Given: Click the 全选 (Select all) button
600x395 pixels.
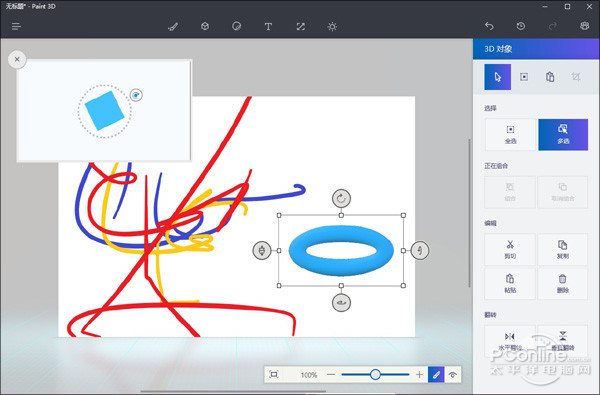Looking at the screenshot, I should pos(510,134).
